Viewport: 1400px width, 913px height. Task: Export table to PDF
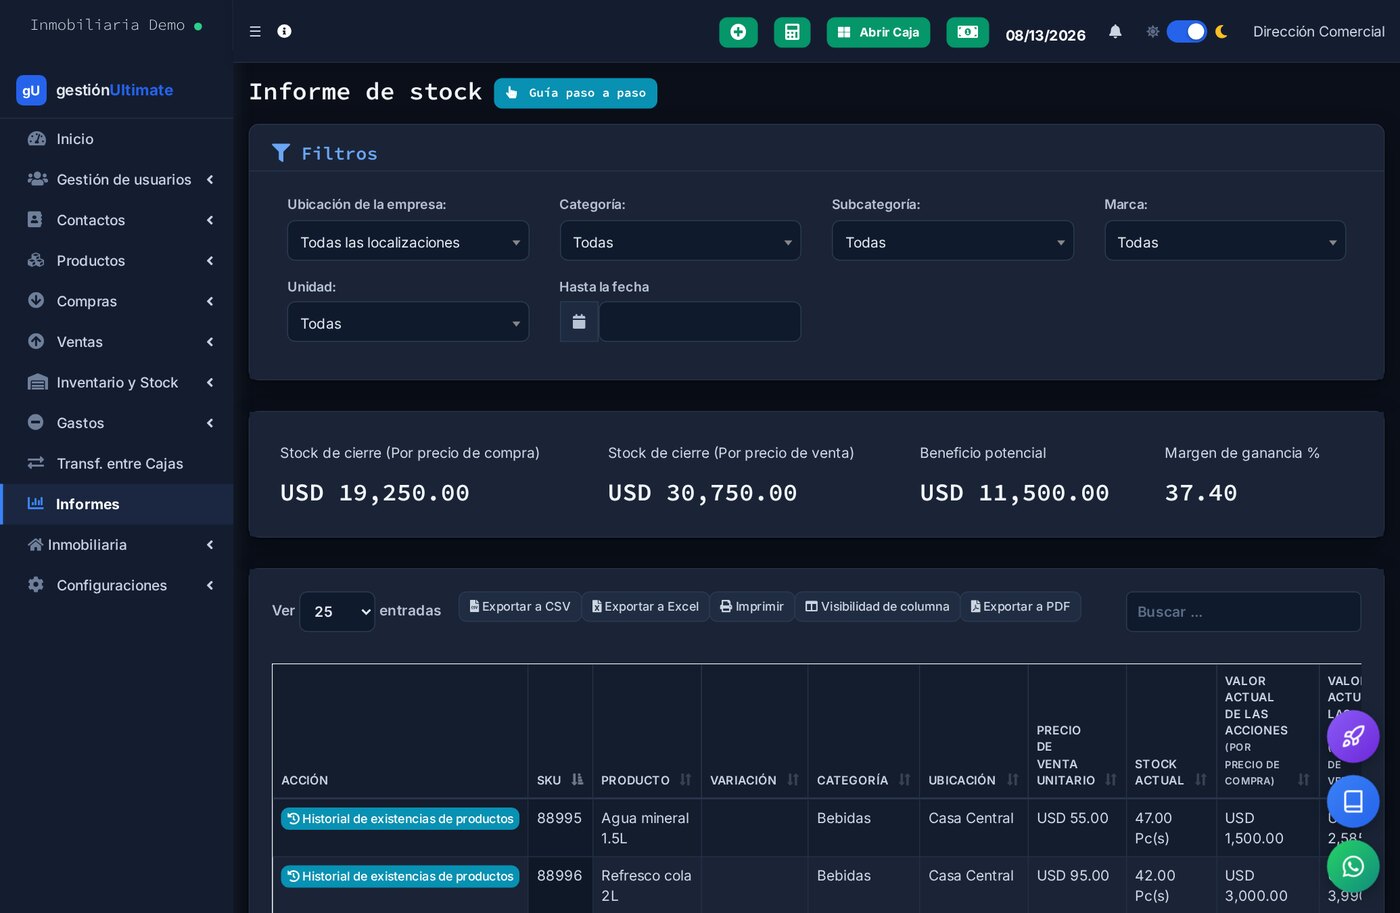[1020, 607]
